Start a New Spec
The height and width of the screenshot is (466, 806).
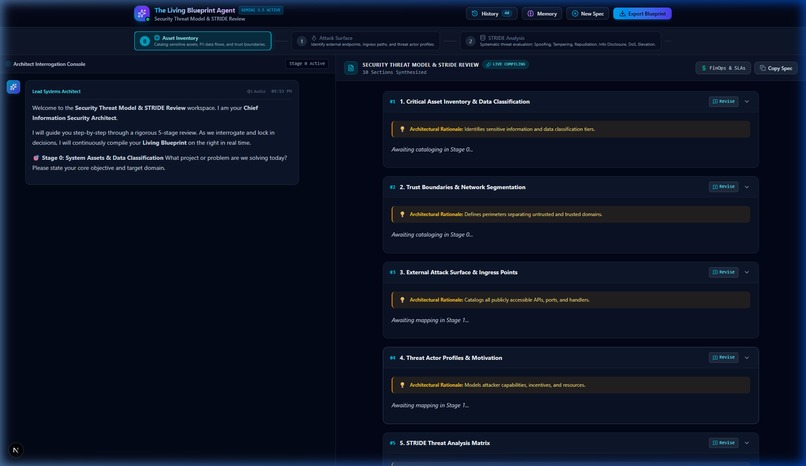(588, 13)
